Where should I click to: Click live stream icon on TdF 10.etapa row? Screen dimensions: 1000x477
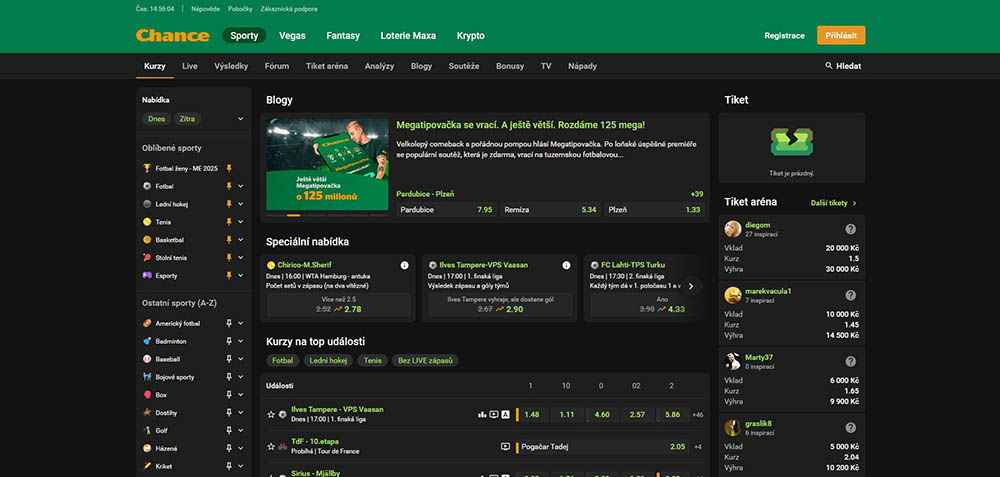pos(505,447)
